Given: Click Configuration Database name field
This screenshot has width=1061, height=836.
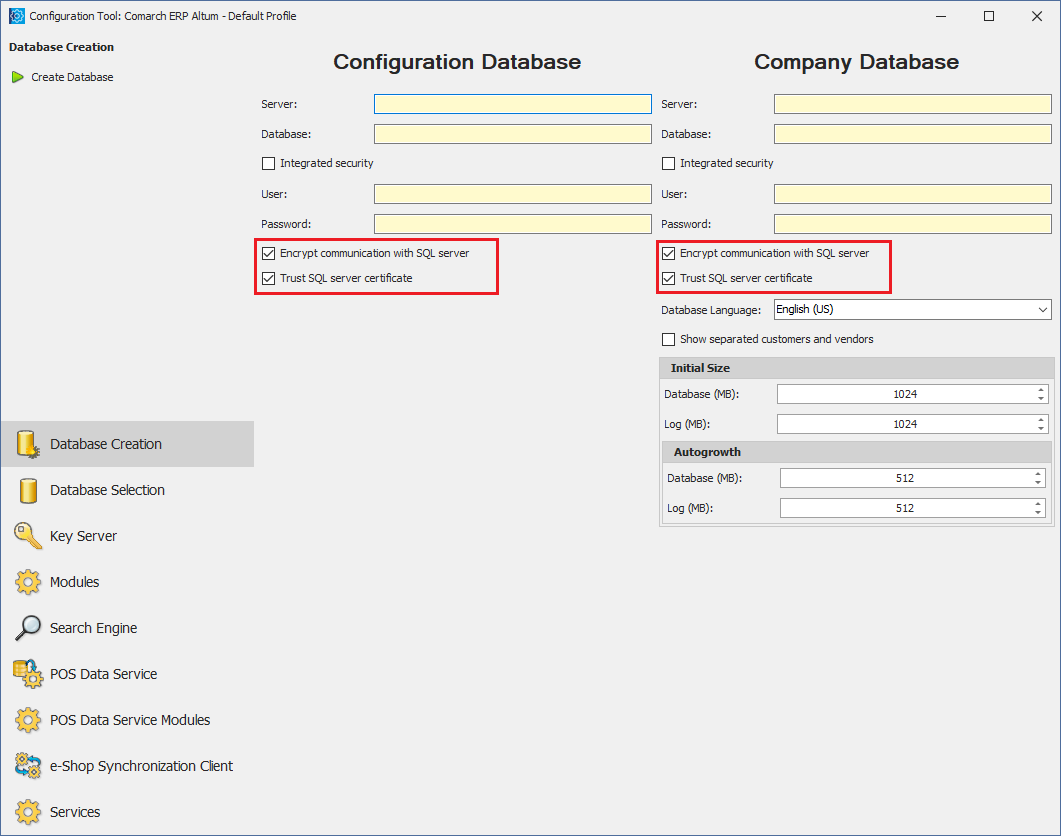Looking at the screenshot, I should click(x=513, y=134).
